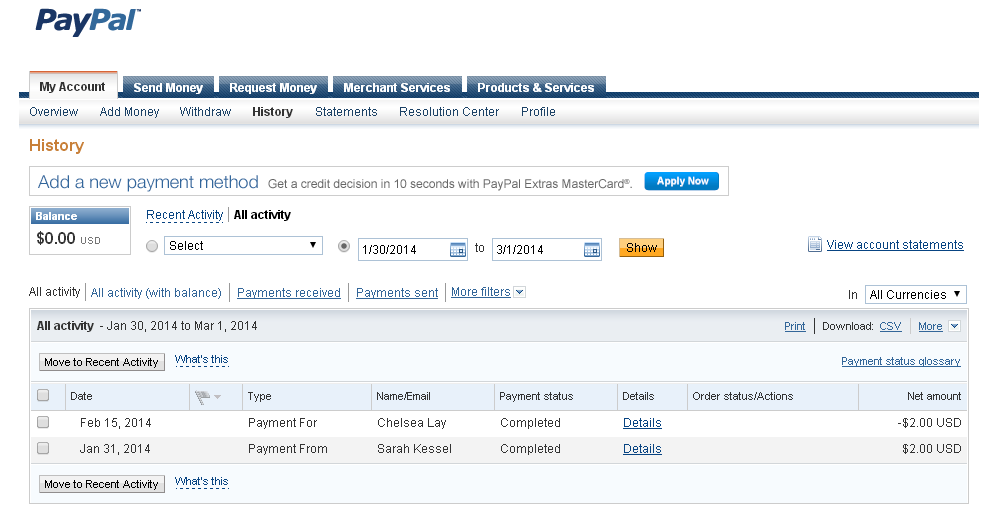Open the end date calendar picker
987x524 pixels.
coord(592,250)
